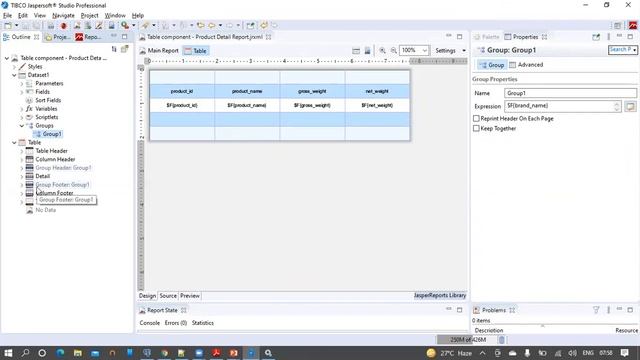
Task: Click the group Expression input field
Action: [562, 106]
